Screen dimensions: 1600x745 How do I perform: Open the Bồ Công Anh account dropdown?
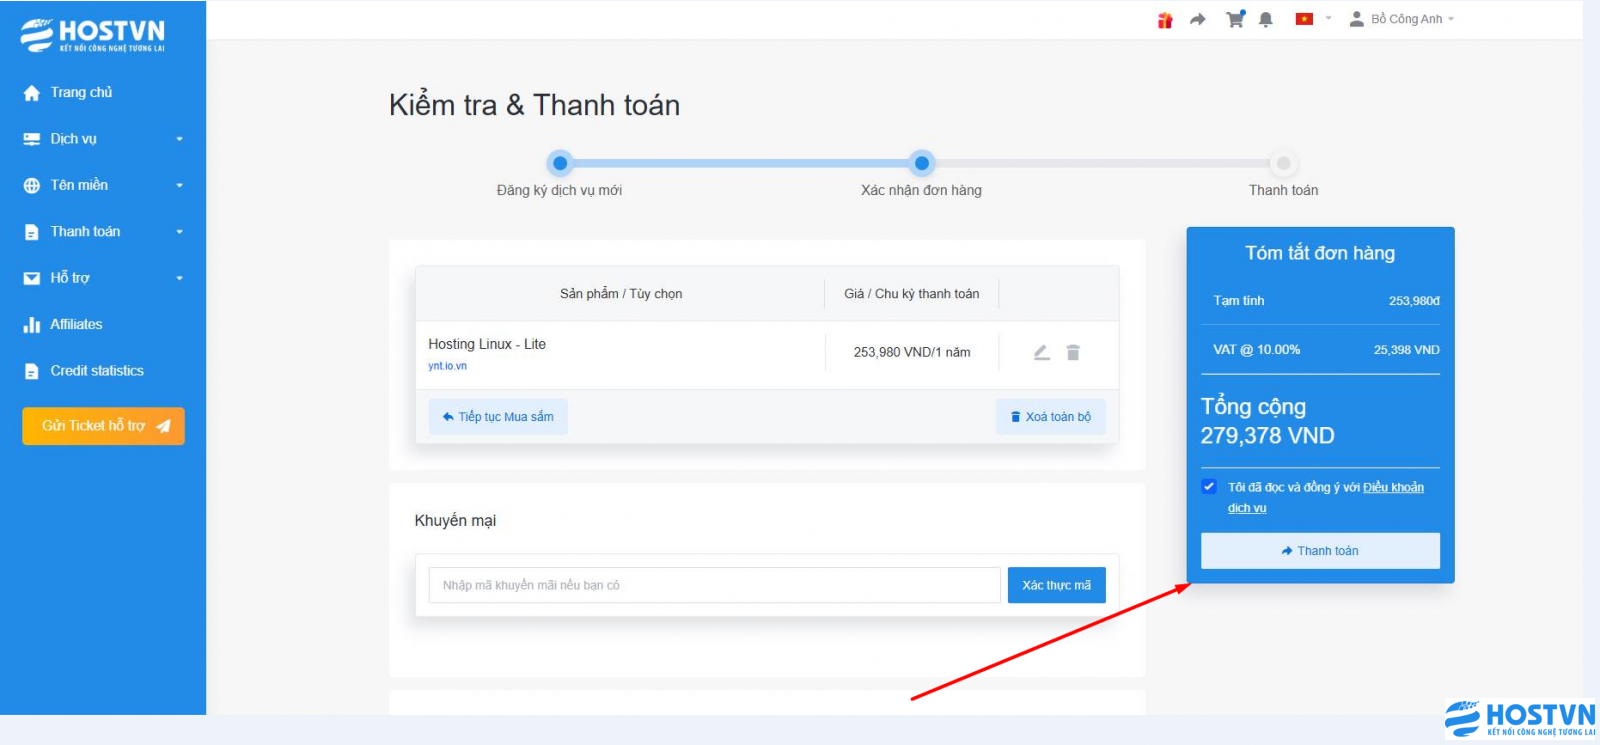(1402, 19)
